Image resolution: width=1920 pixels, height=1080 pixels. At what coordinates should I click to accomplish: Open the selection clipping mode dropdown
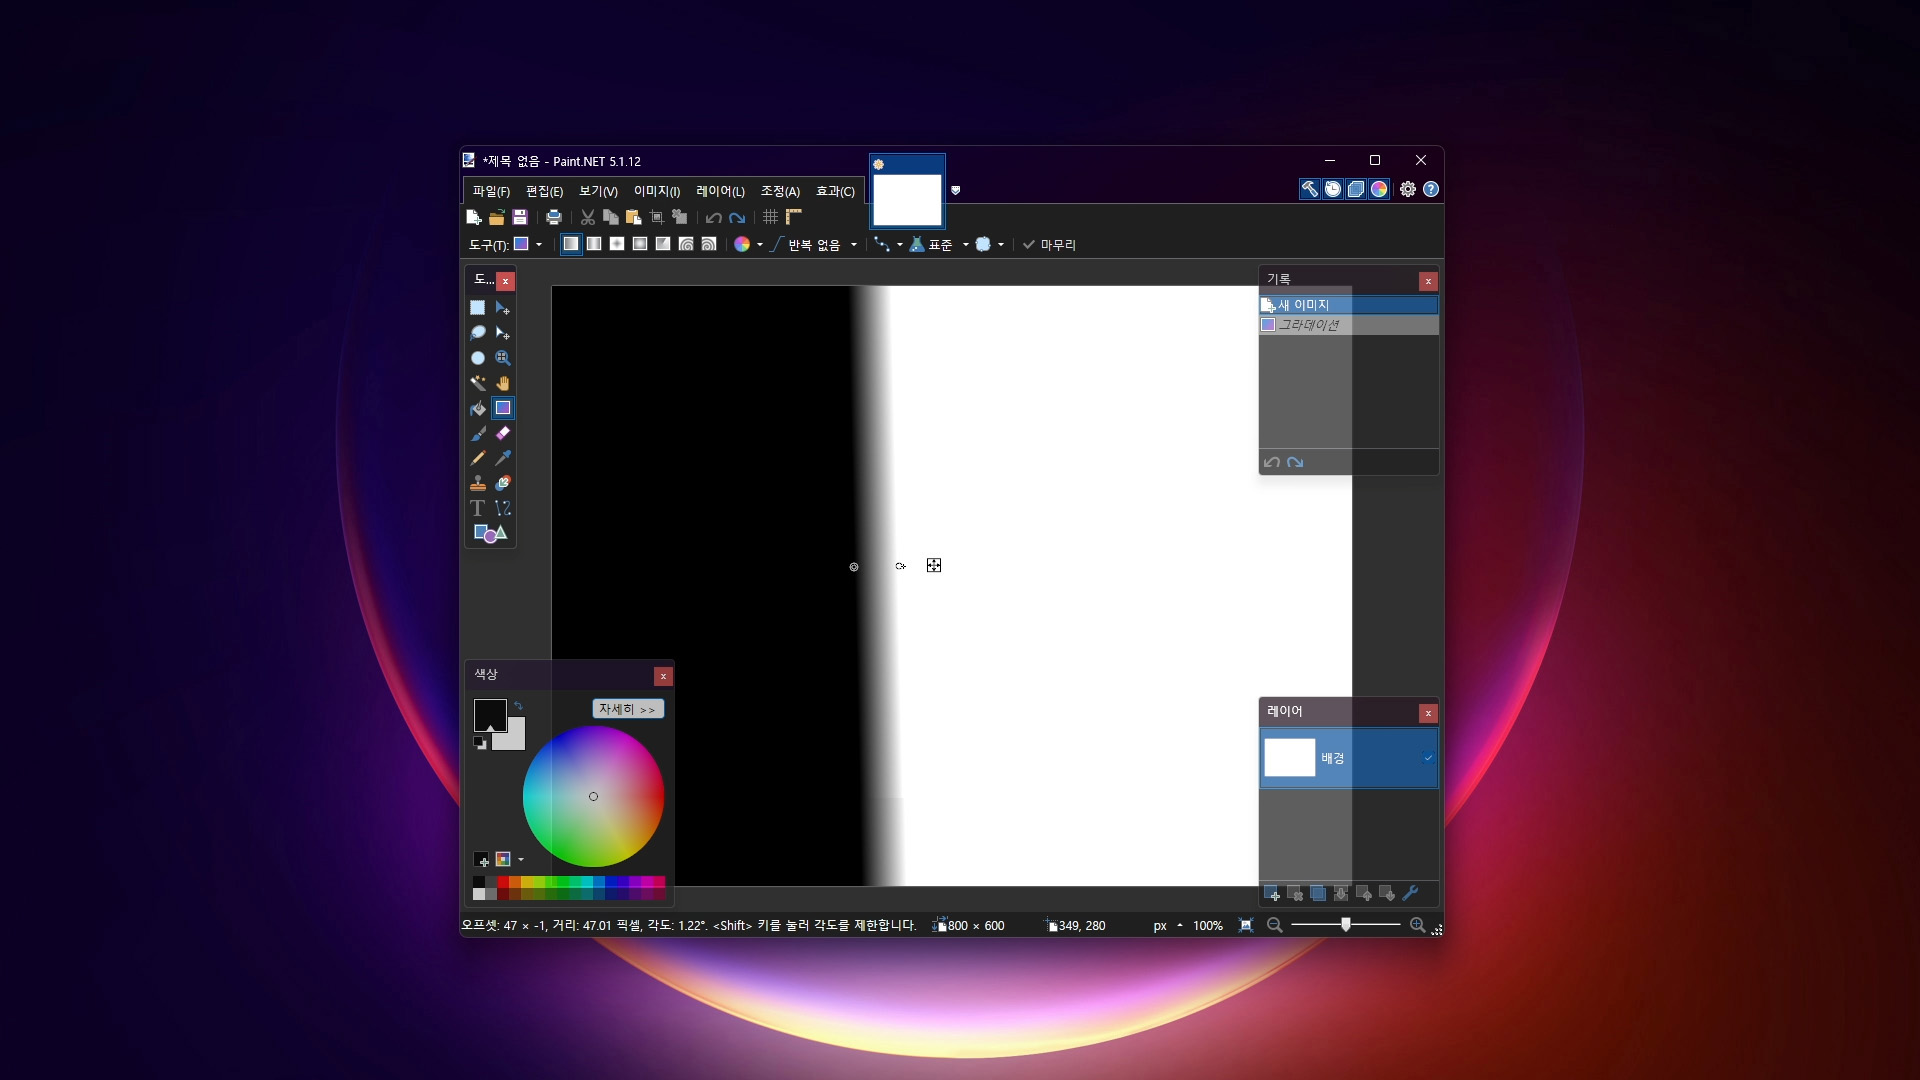click(x=990, y=244)
